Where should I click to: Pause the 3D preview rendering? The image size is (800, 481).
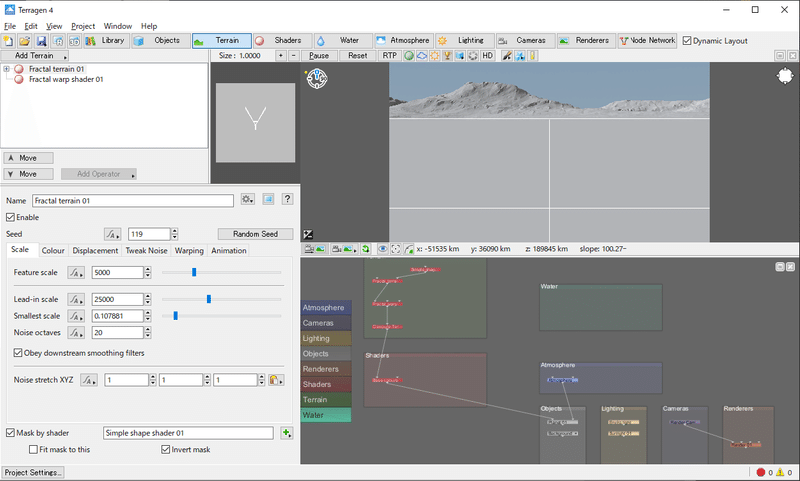click(x=318, y=56)
